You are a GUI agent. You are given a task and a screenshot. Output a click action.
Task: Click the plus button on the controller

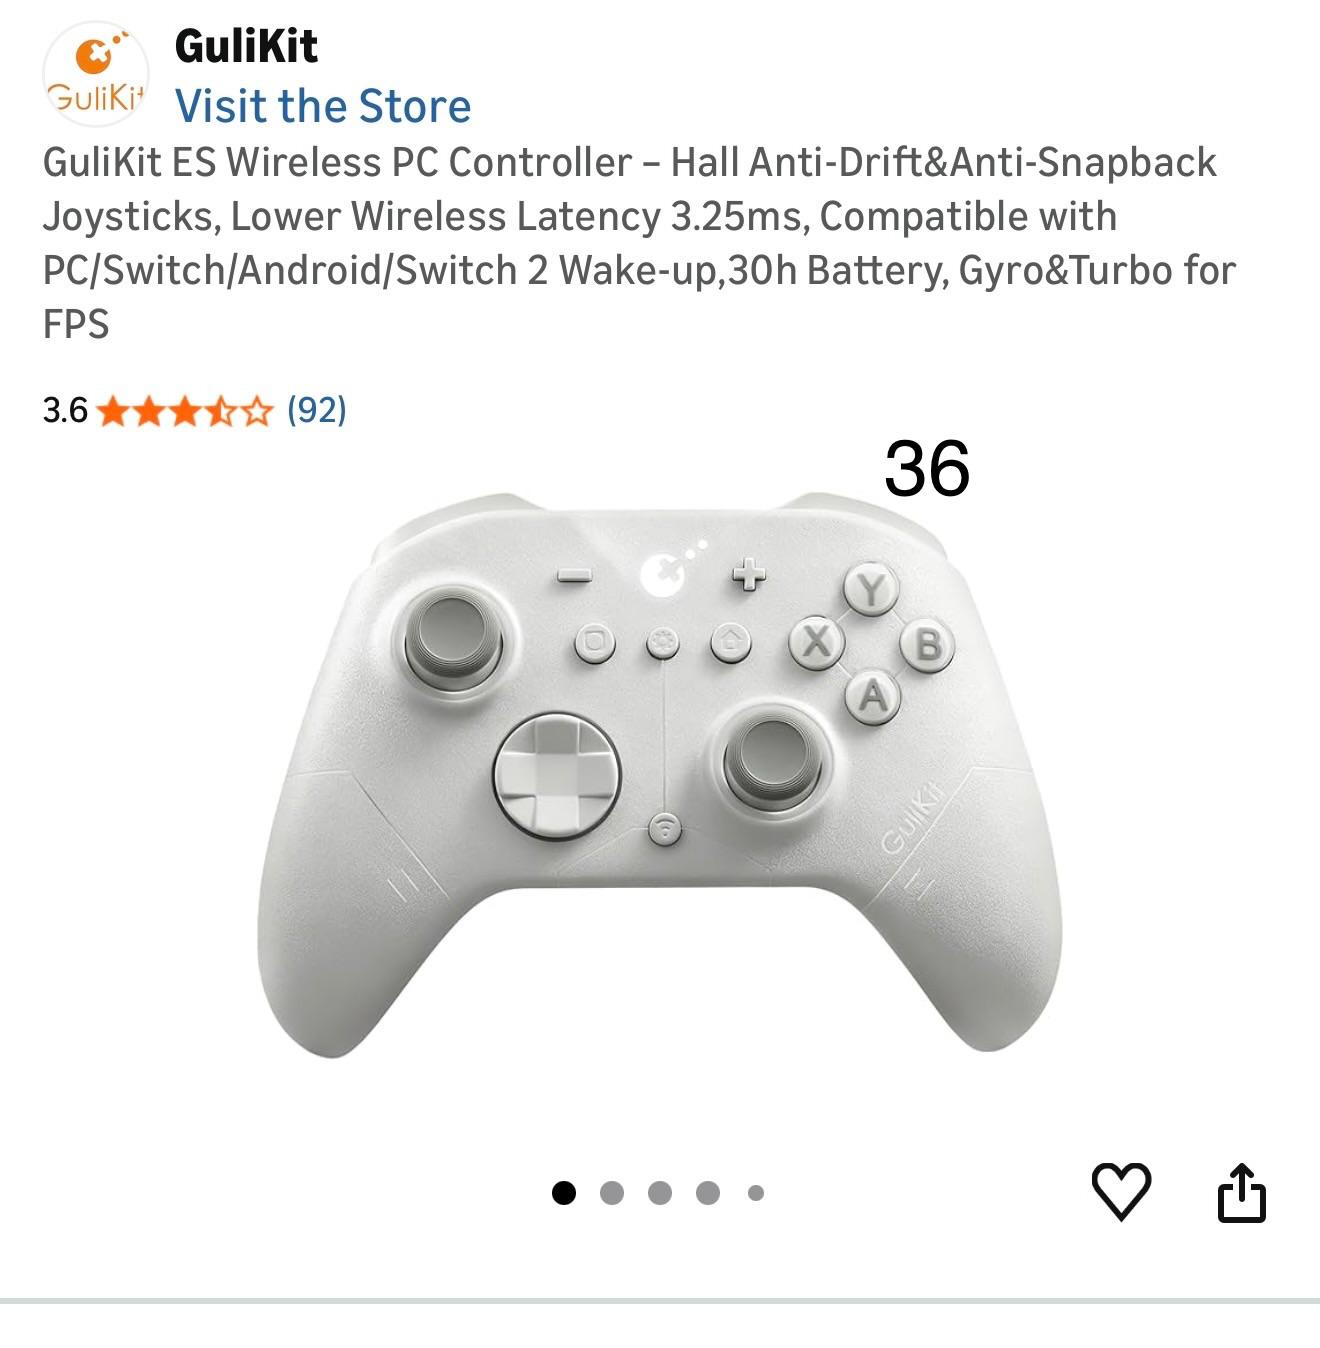(748, 574)
